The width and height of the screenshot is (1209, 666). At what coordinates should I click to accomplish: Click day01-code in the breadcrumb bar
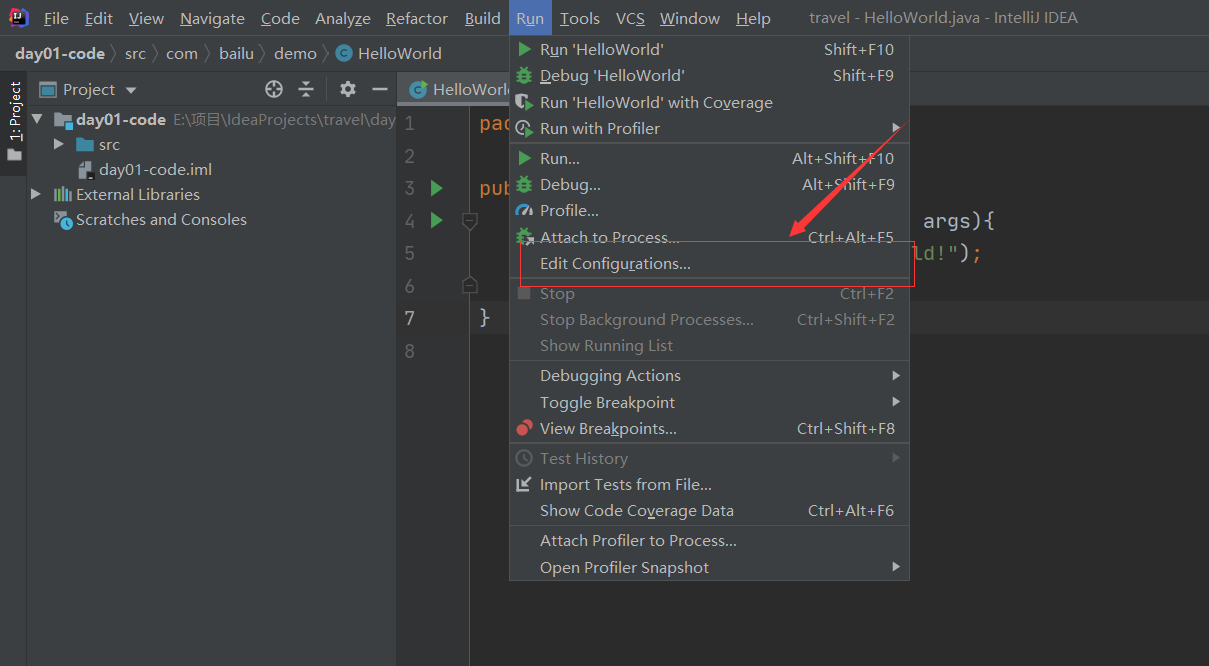click(x=60, y=53)
